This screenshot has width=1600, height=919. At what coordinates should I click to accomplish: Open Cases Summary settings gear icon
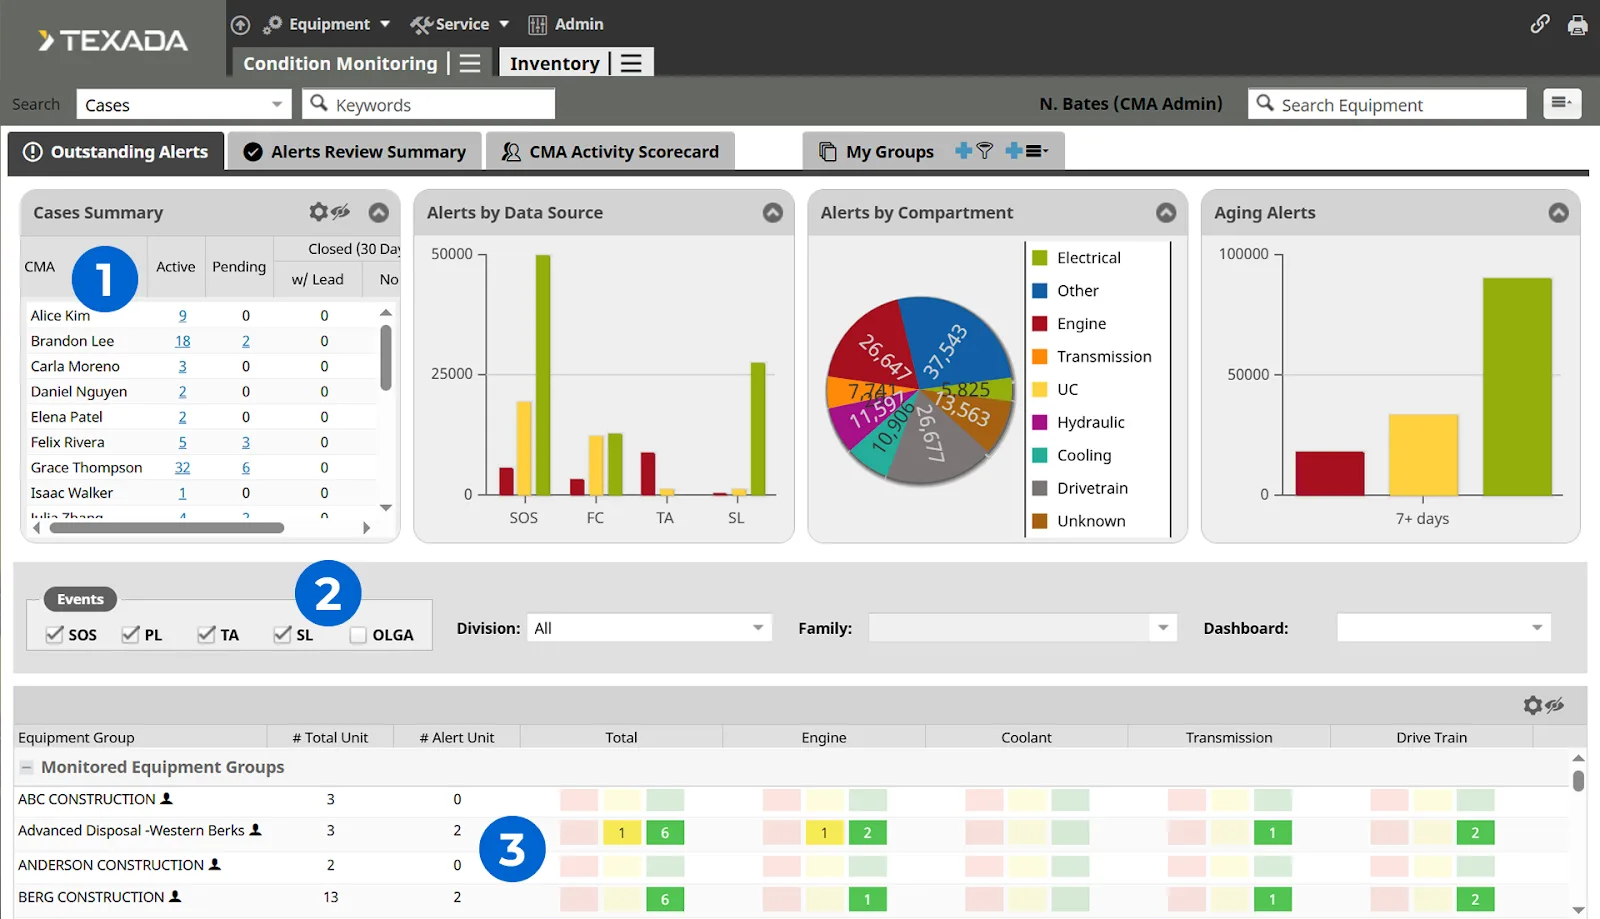pyautogui.click(x=319, y=212)
